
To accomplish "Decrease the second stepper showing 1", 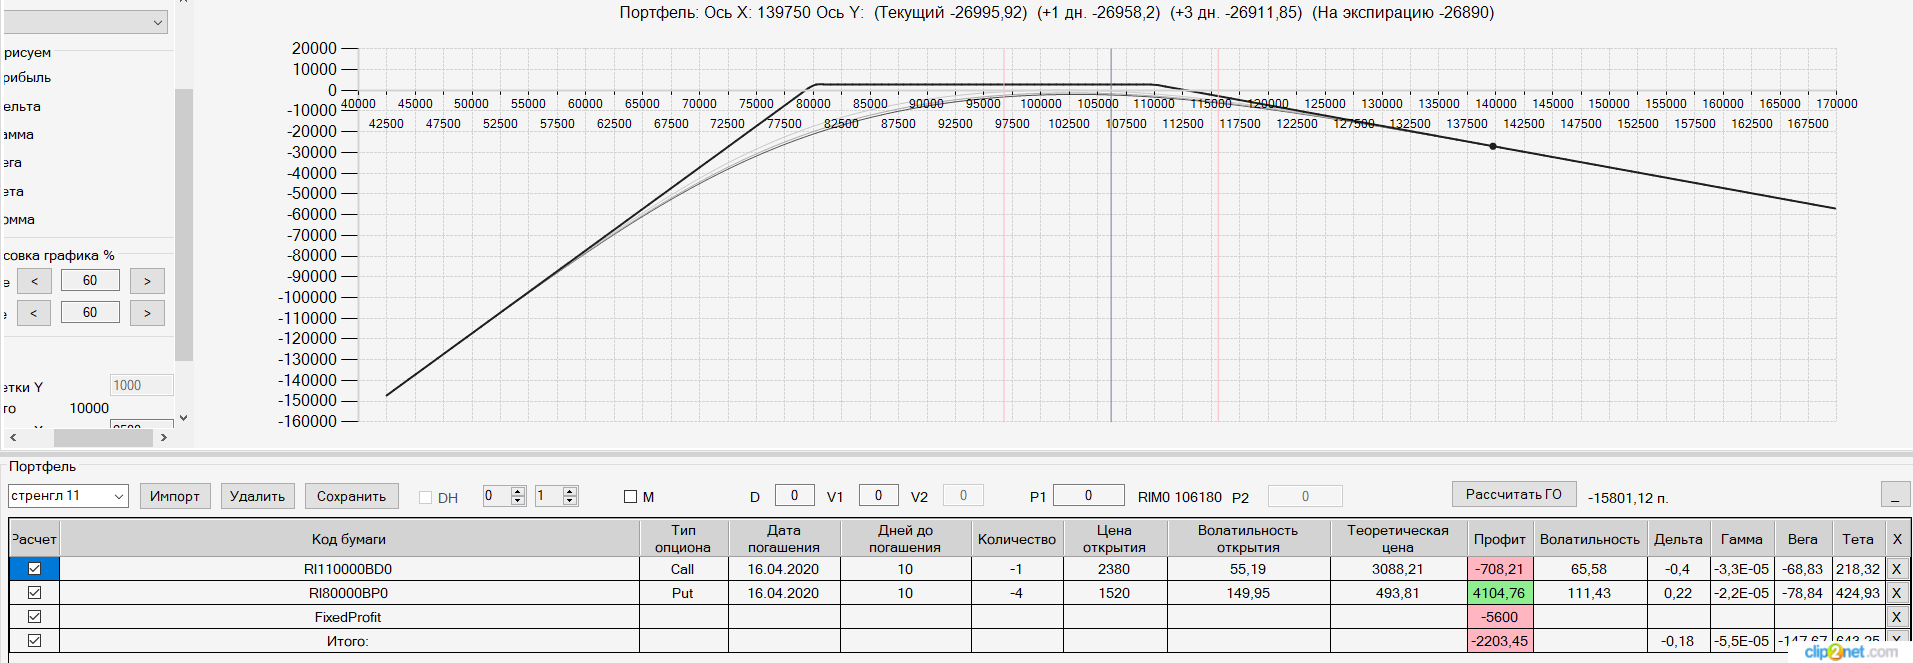I will click(570, 500).
